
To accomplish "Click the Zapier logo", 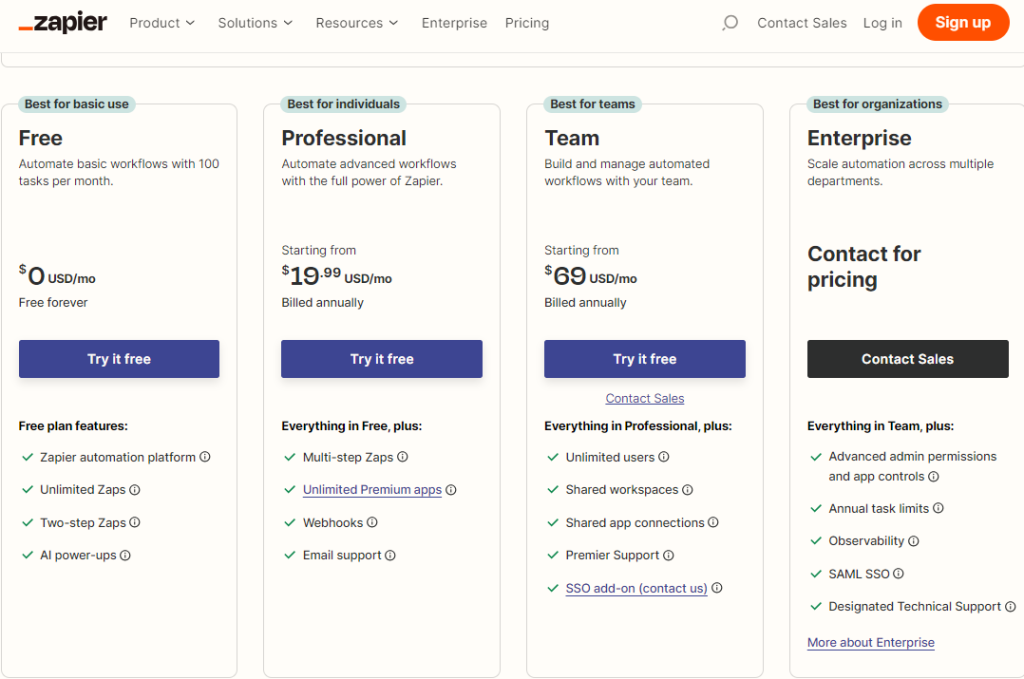I will point(63,22).
